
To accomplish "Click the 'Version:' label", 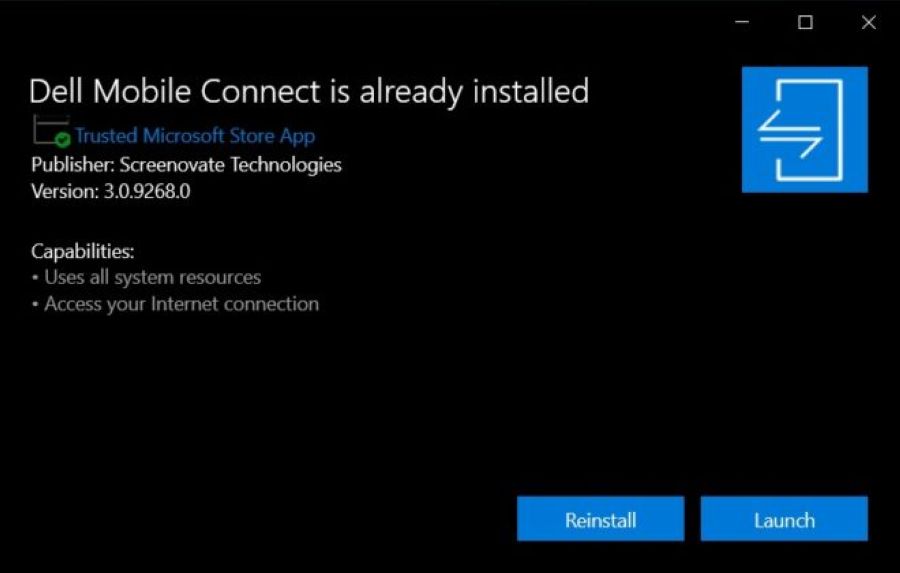I will click(64, 190).
